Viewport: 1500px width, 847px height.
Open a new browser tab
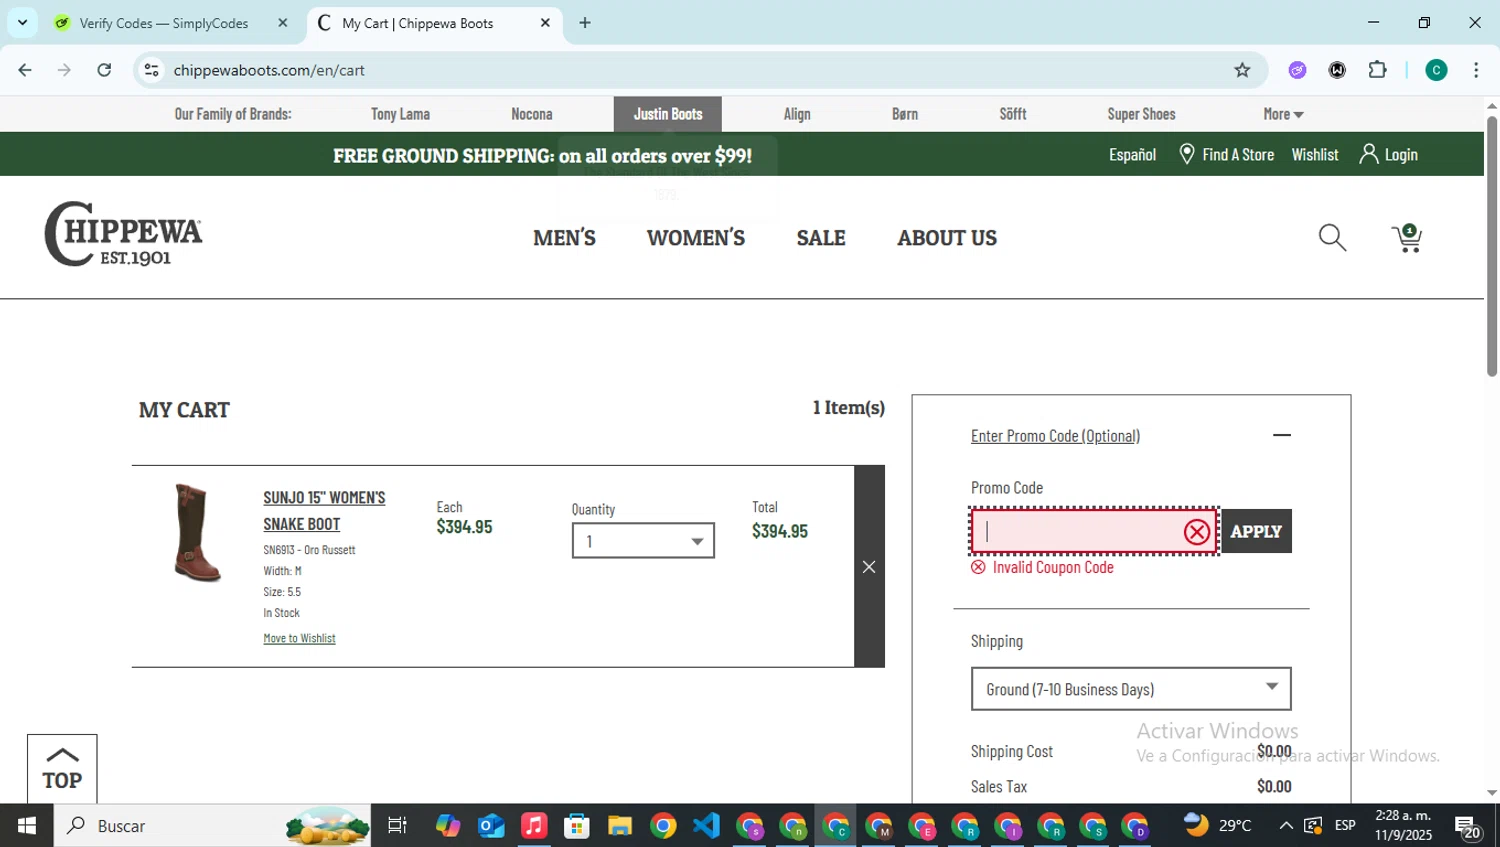pos(585,23)
